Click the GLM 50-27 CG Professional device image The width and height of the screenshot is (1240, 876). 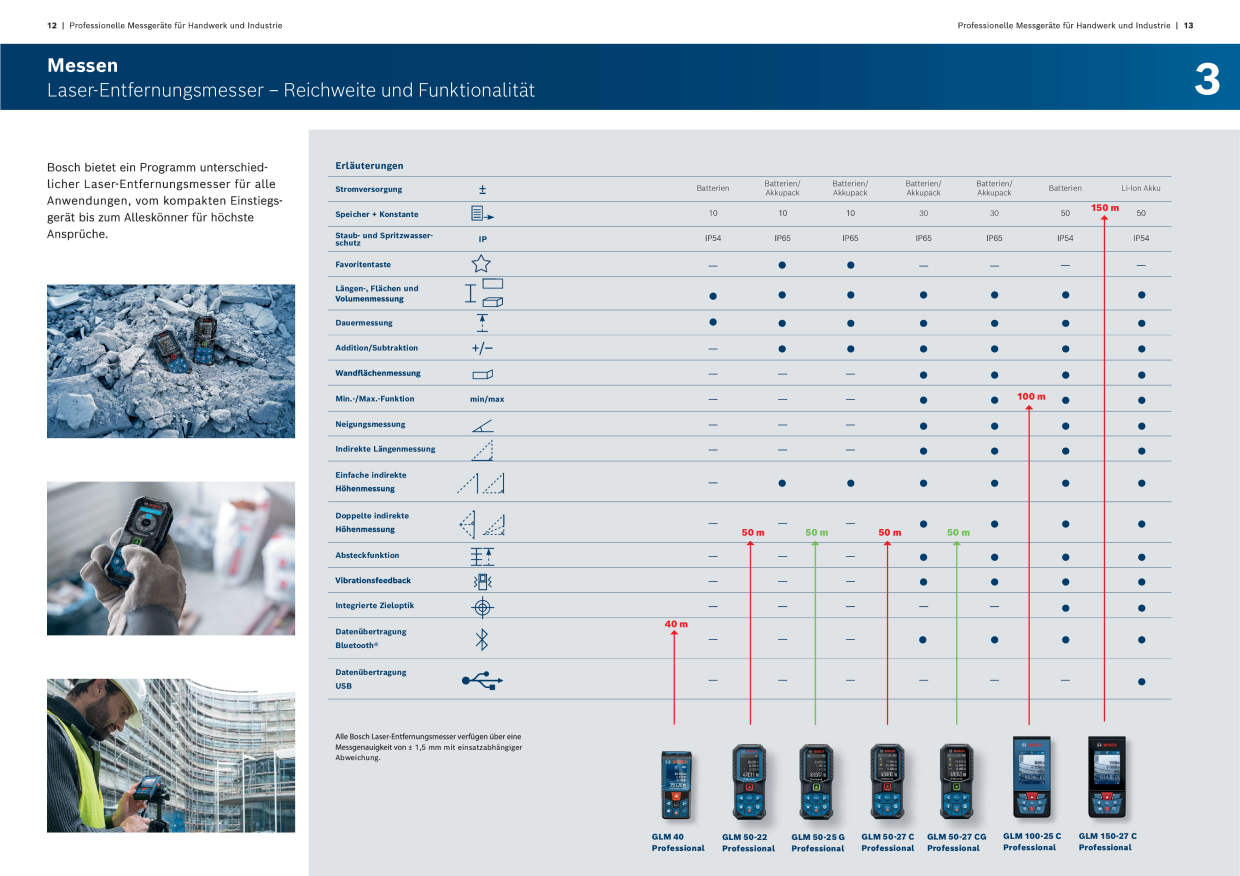[956, 782]
